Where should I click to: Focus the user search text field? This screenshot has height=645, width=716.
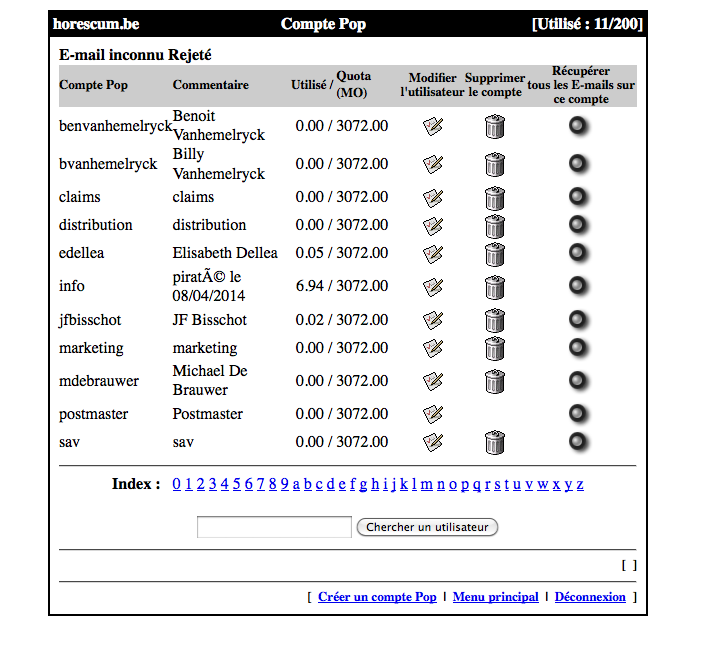274,527
